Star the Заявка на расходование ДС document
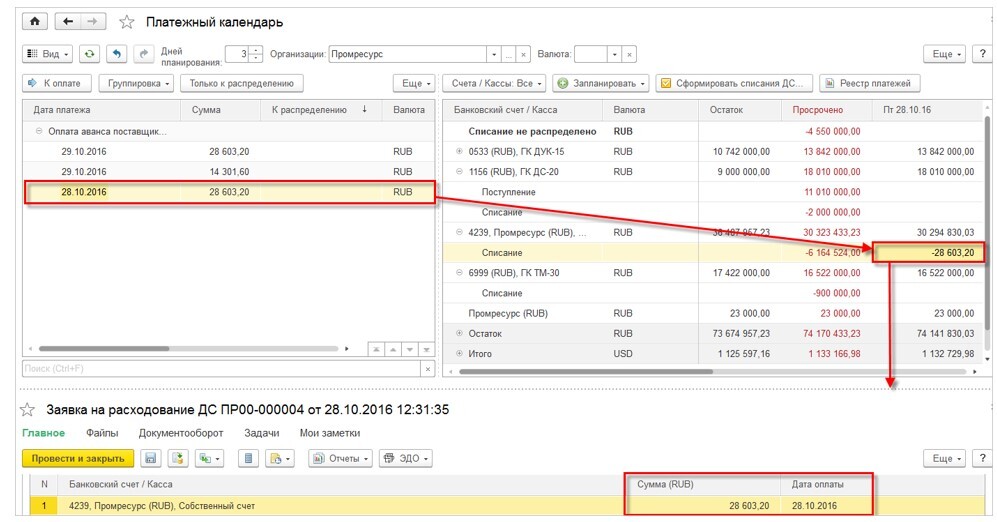The width and height of the screenshot is (997, 522). [27, 409]
